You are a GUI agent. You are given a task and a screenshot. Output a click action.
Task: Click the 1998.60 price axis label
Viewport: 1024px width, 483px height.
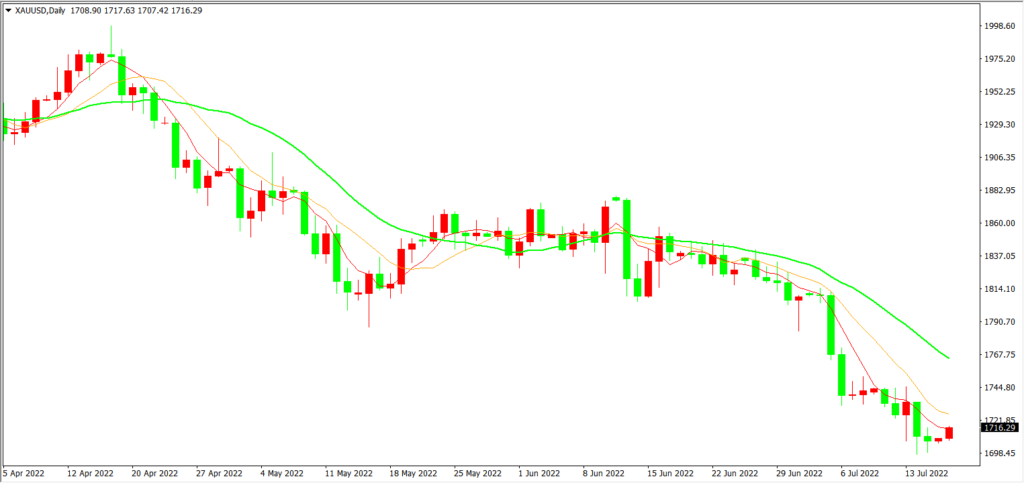(x=1000, y=27)
